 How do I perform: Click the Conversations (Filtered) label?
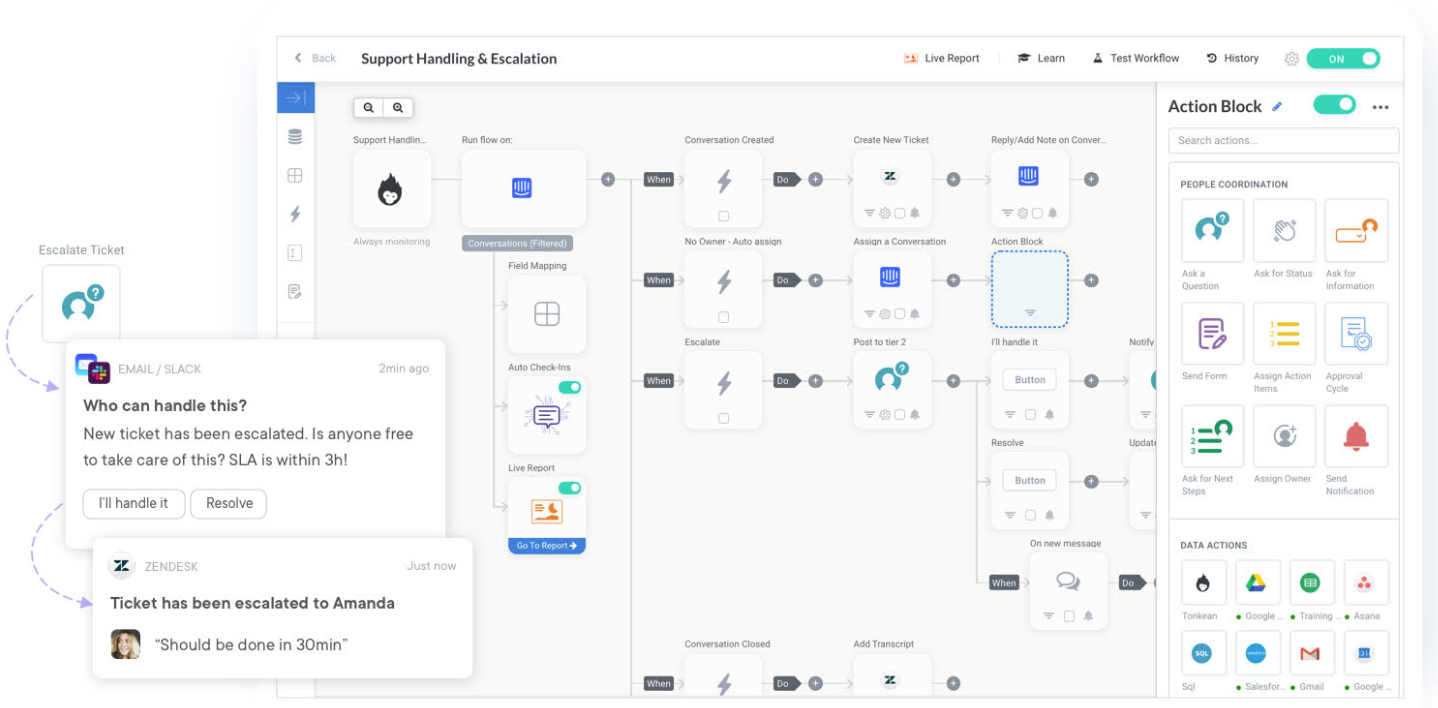tap(517, 243)
